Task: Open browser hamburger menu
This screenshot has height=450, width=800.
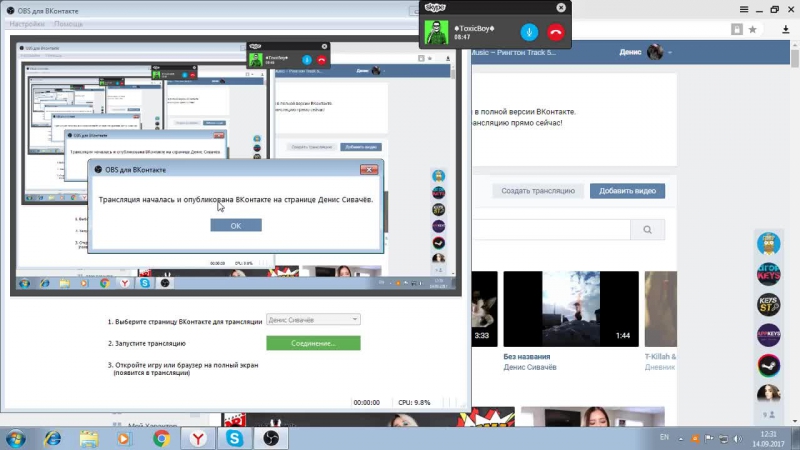Action: [744, 9]
